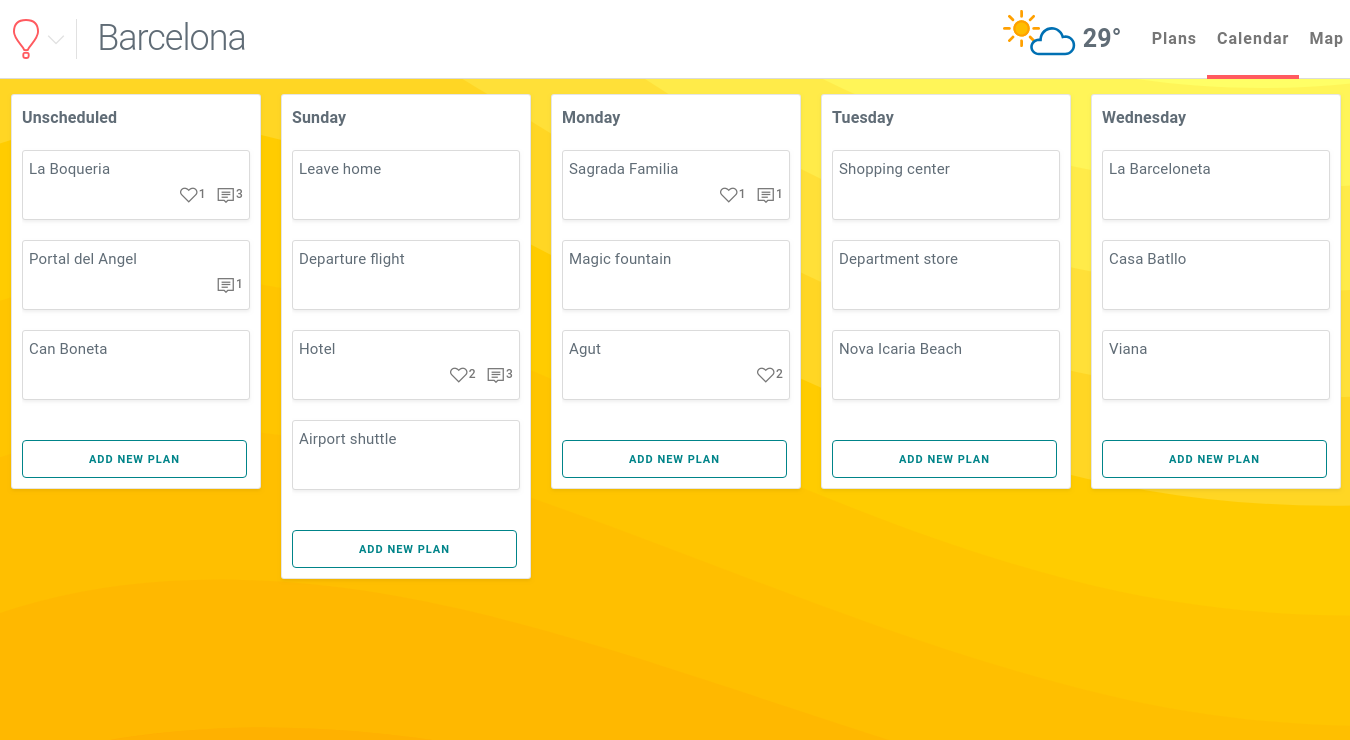Switch to the Plans tab
Viewport: 1350px width, 740px height.
coord(1173,39)
